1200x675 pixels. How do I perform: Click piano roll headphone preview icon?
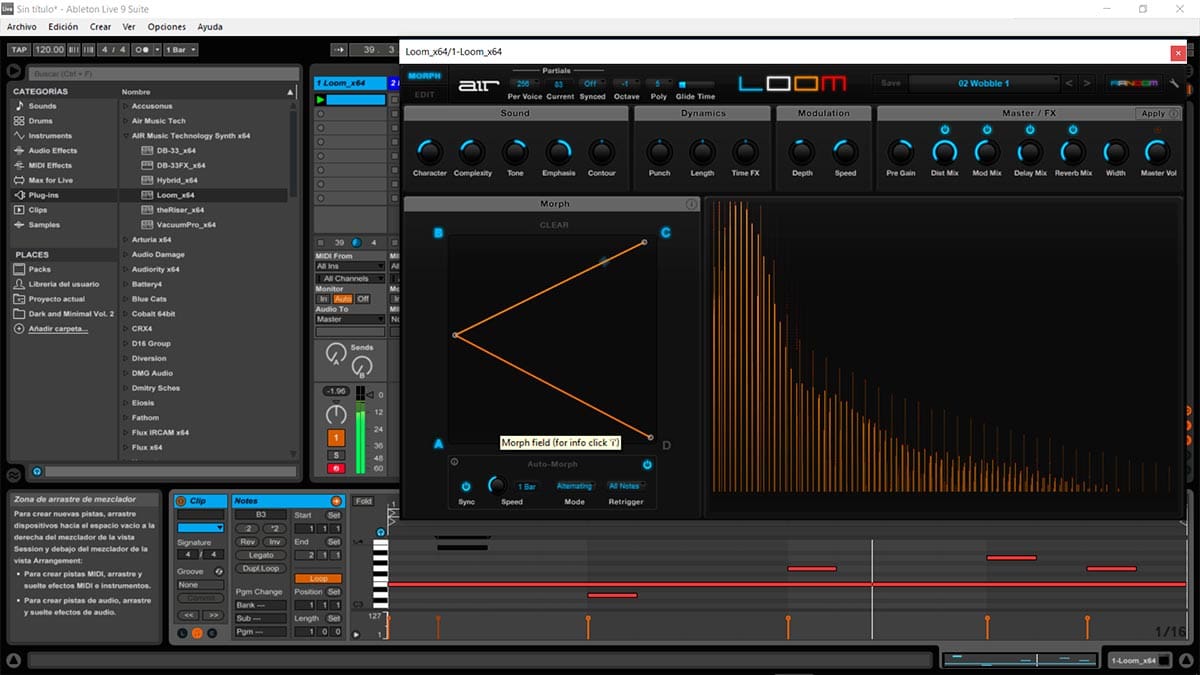pos(381,532)
